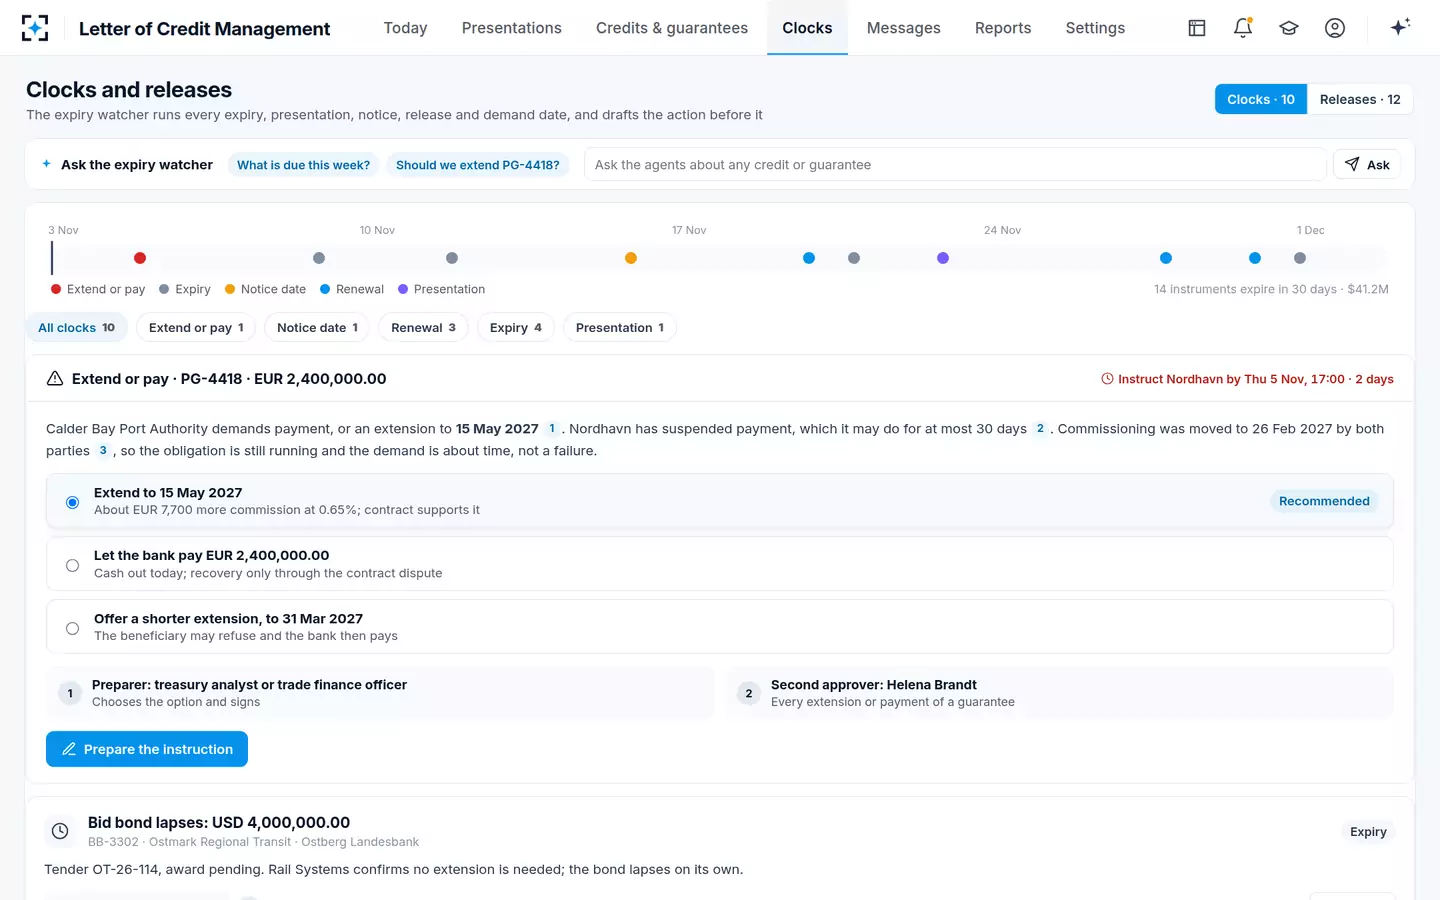Click the warning triangle beside Extend or pay
This screenshot has width=1440, height=900.
pos(55,379)
